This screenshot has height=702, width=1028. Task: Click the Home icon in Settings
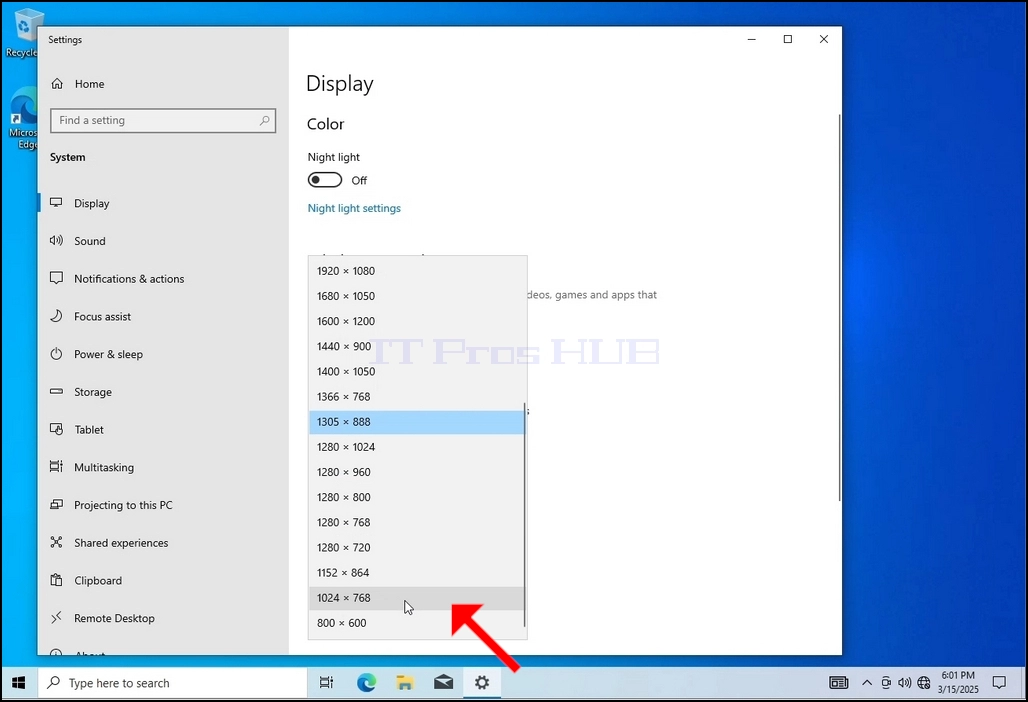point(57,84)
